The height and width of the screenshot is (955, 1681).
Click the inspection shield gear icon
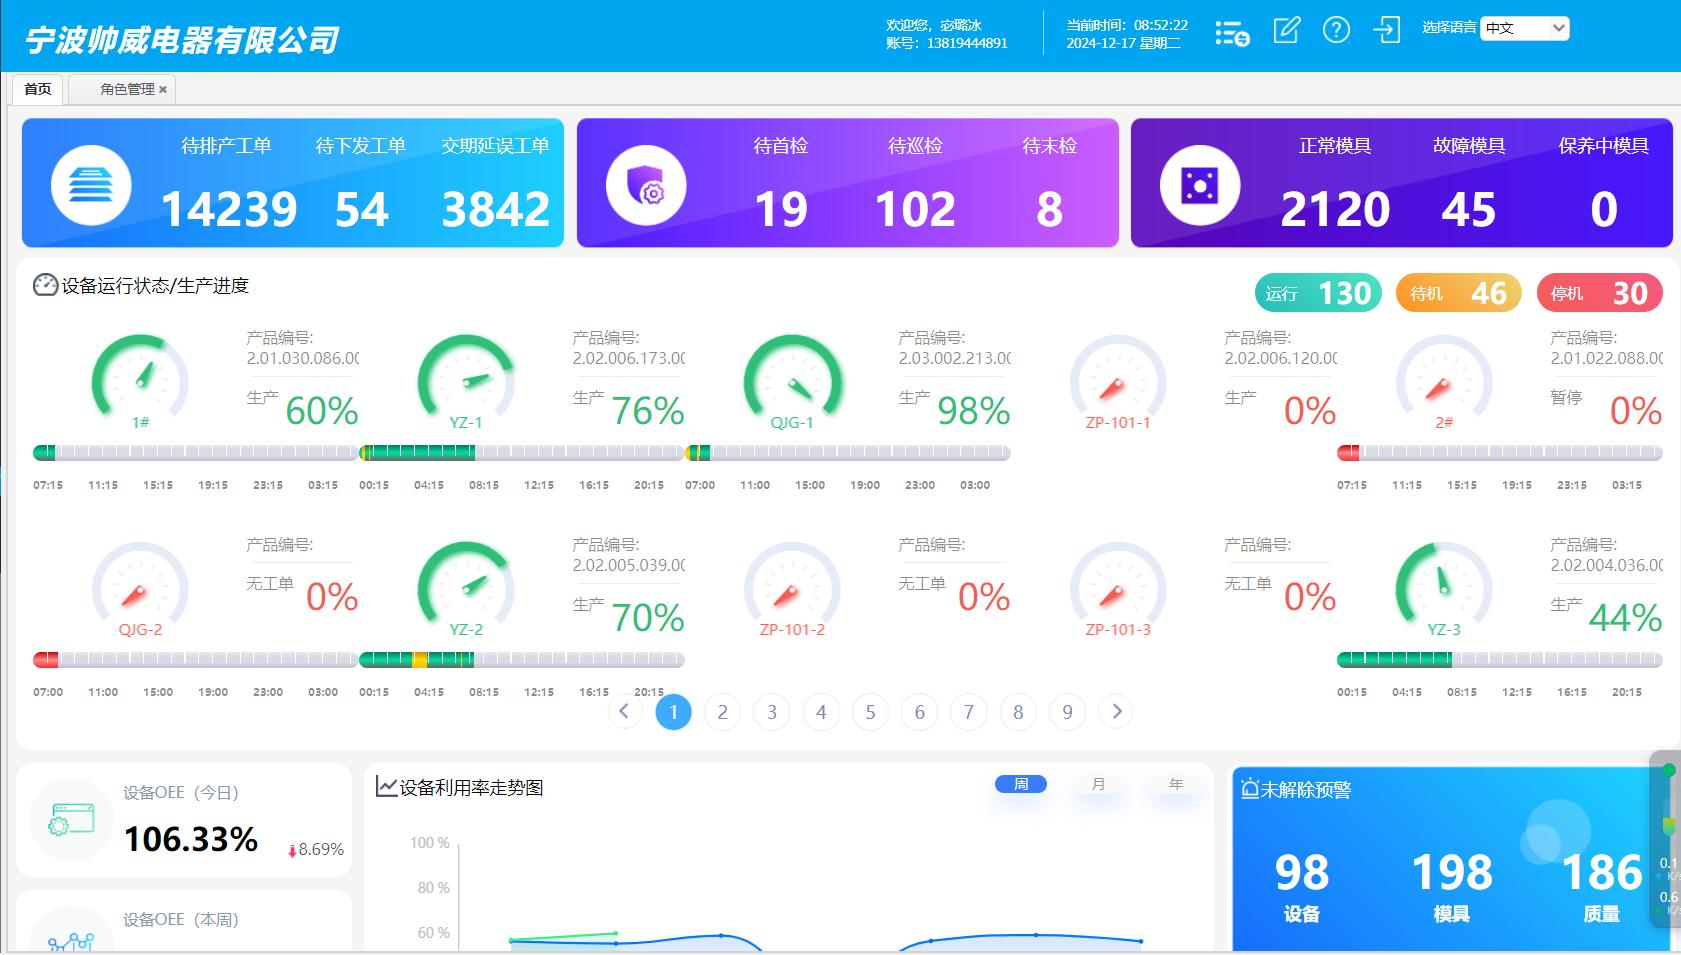coord(646,185)
